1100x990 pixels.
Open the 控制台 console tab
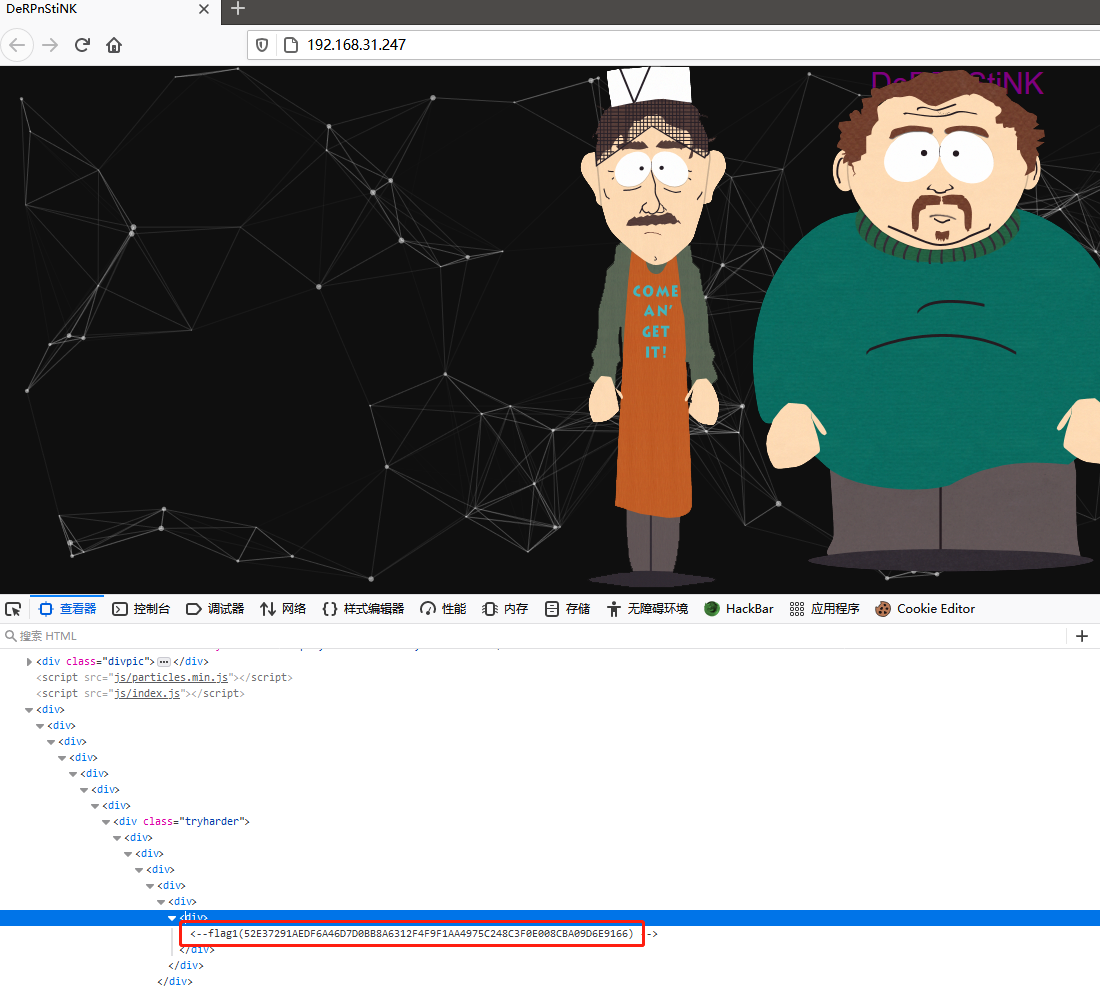(142, 609)
